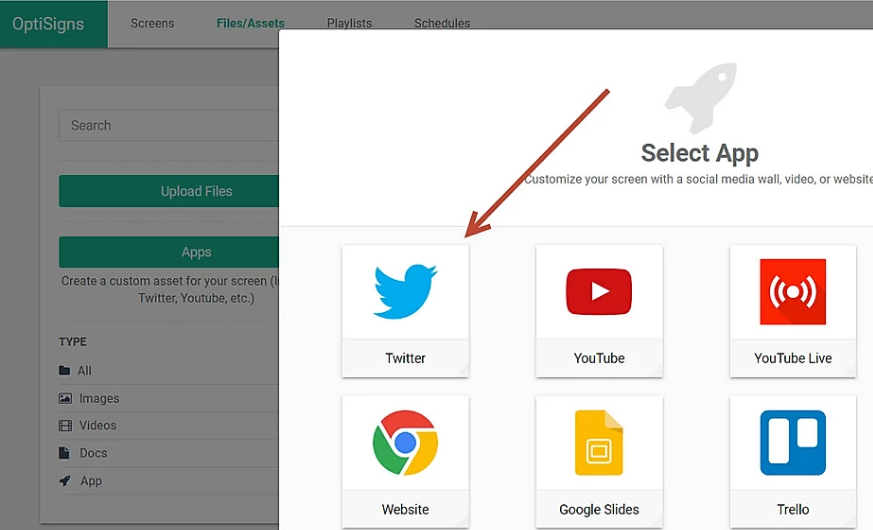Viewport: 873px width, 530px height.
Task: Choose the Trello app icon
Action: point(792,442)
